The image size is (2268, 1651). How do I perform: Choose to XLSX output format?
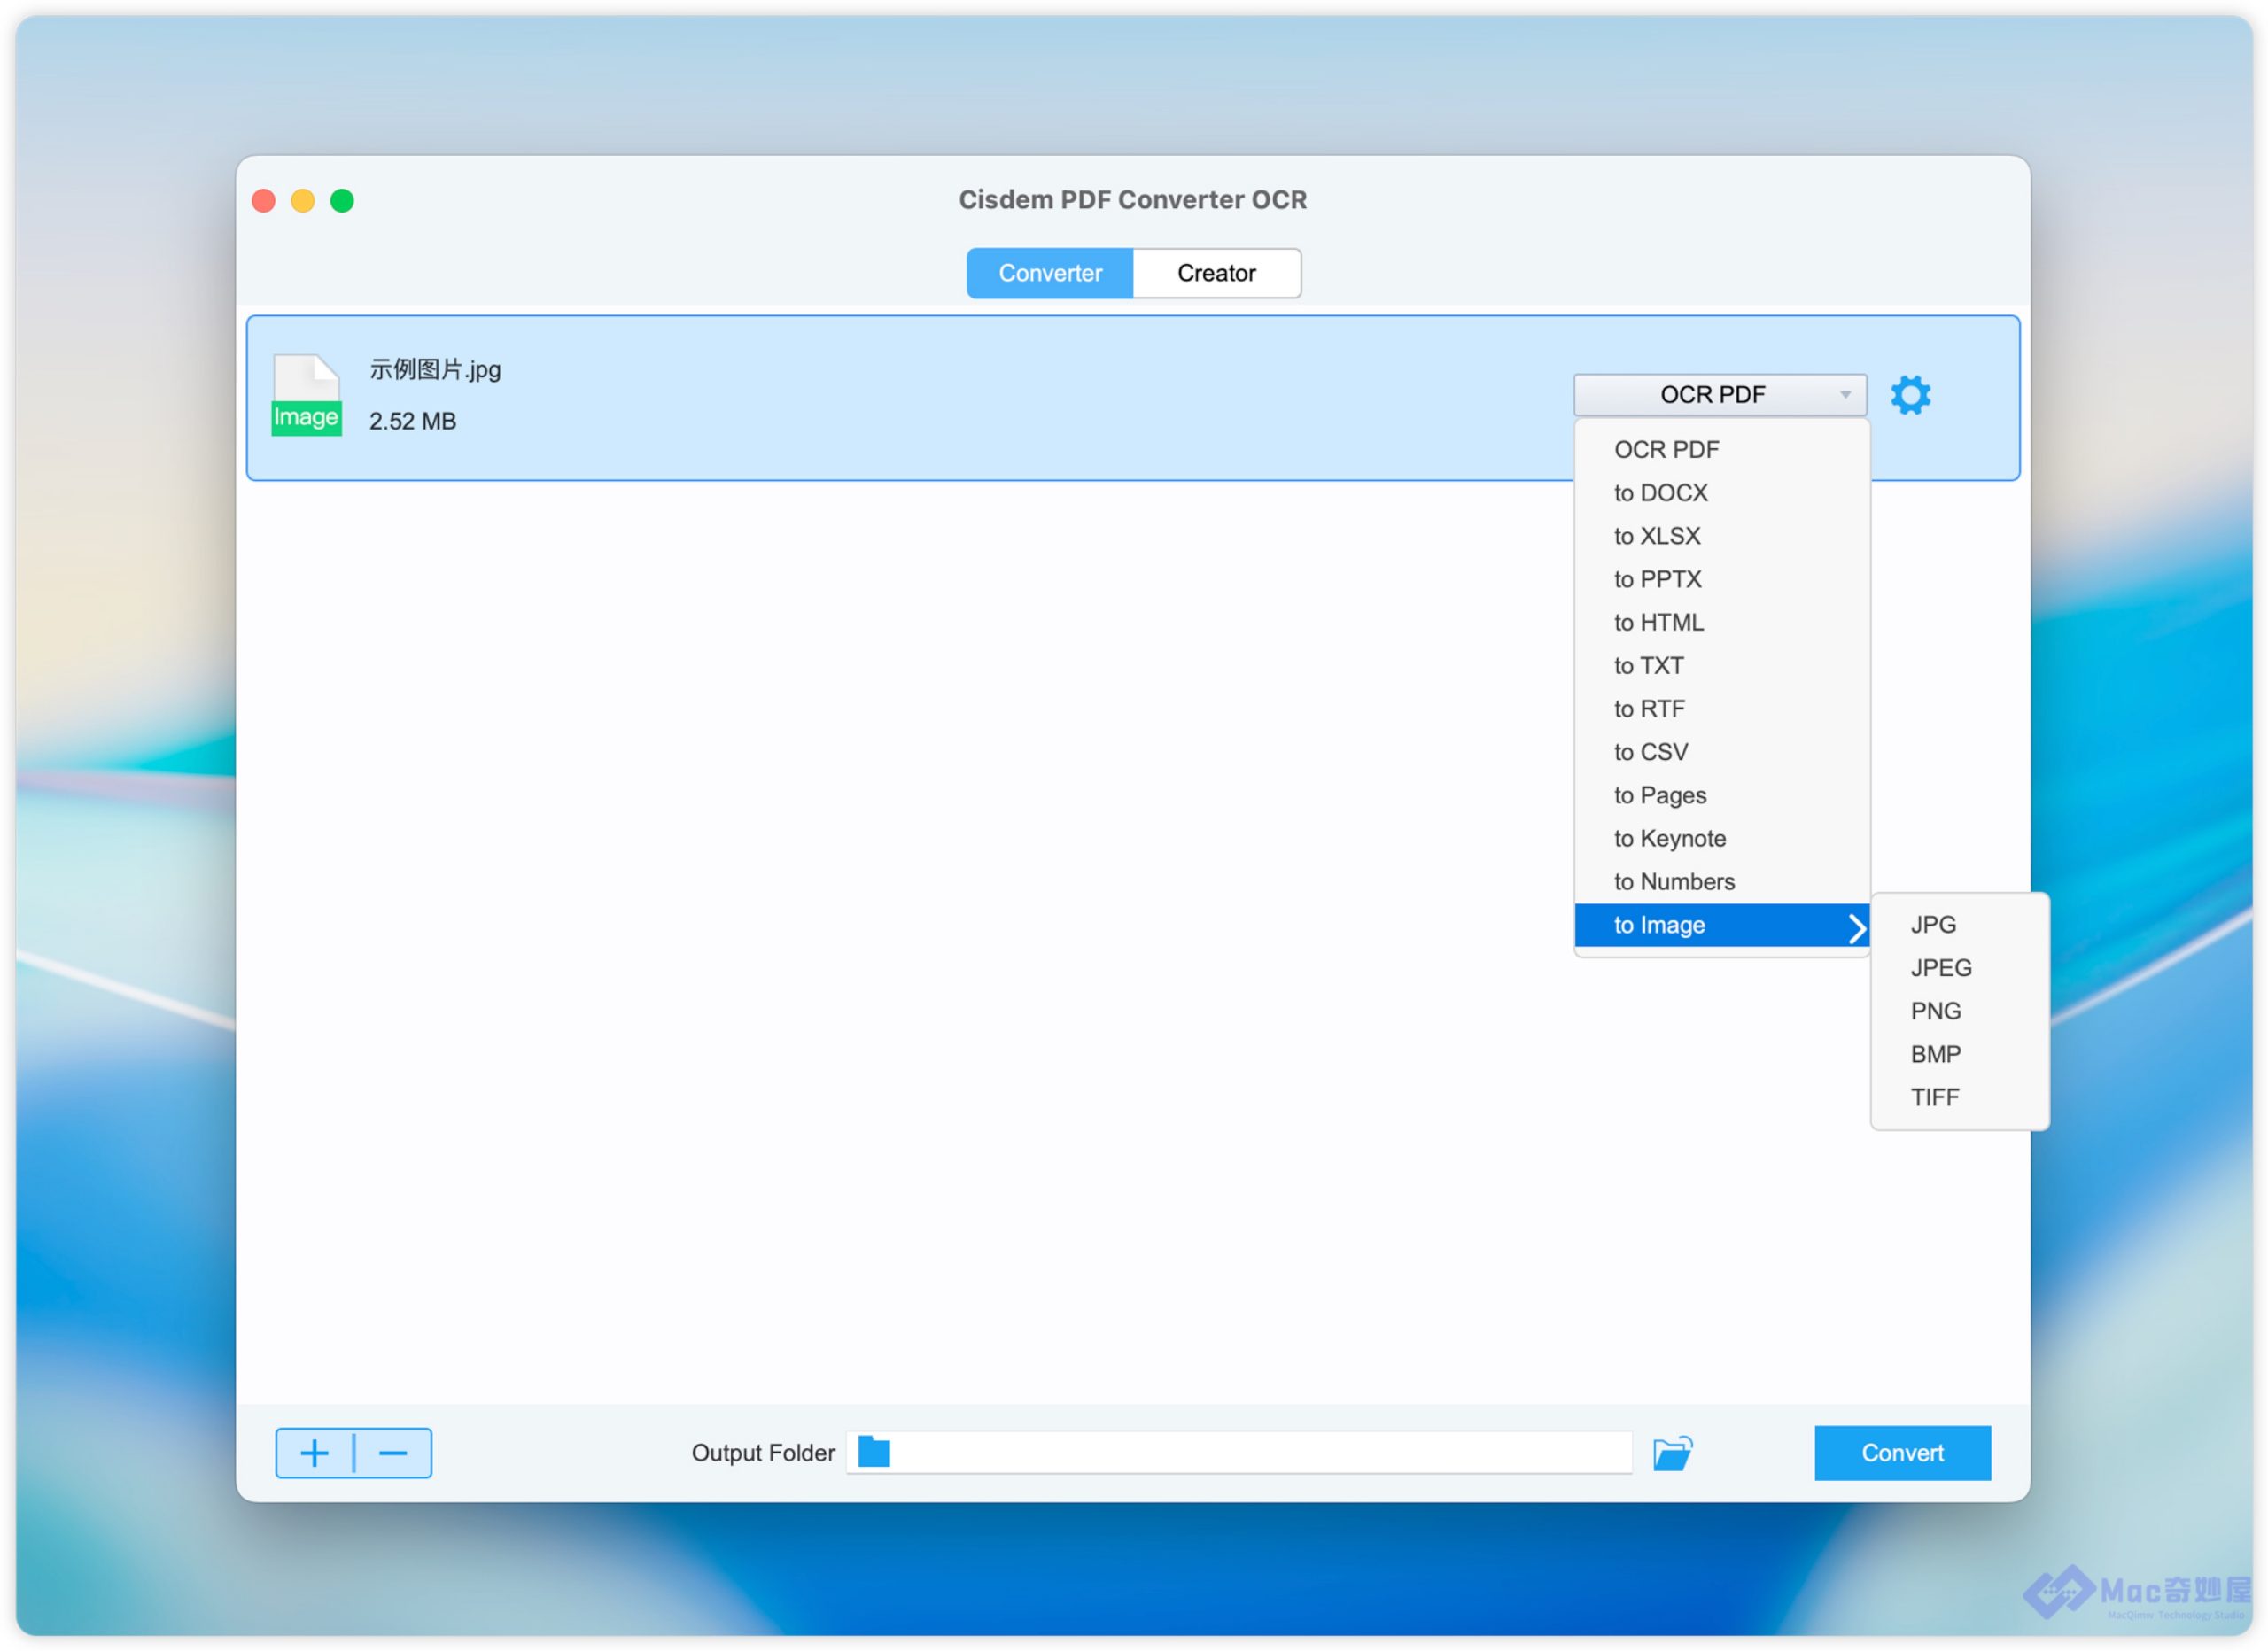[x=1656, y=536]
